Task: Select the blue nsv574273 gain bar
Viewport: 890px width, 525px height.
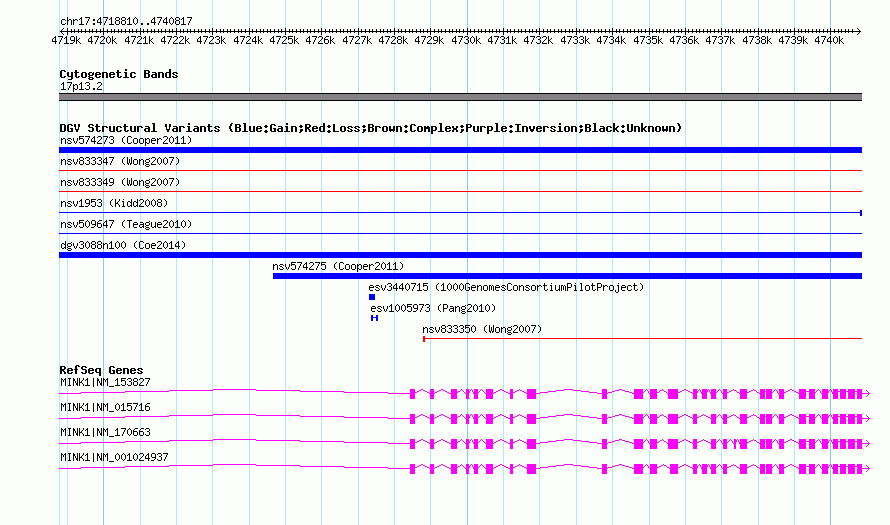Action: (460, 150)
